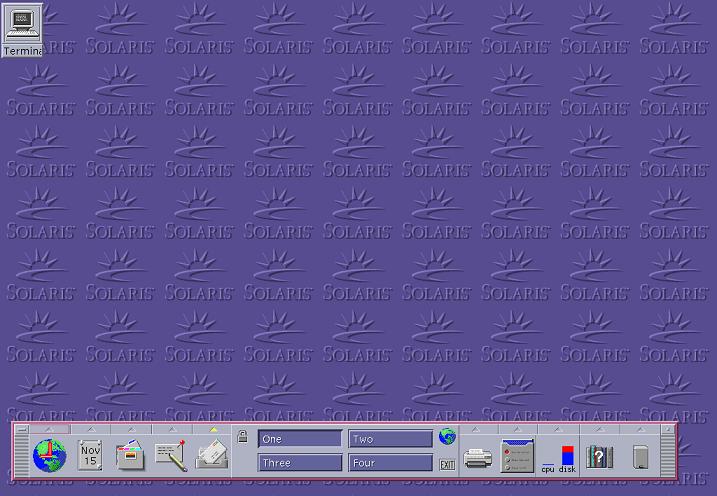Lock the screen with padlock icon
Viewport: 717px width, 496px height.
click(x=242, y=437)
